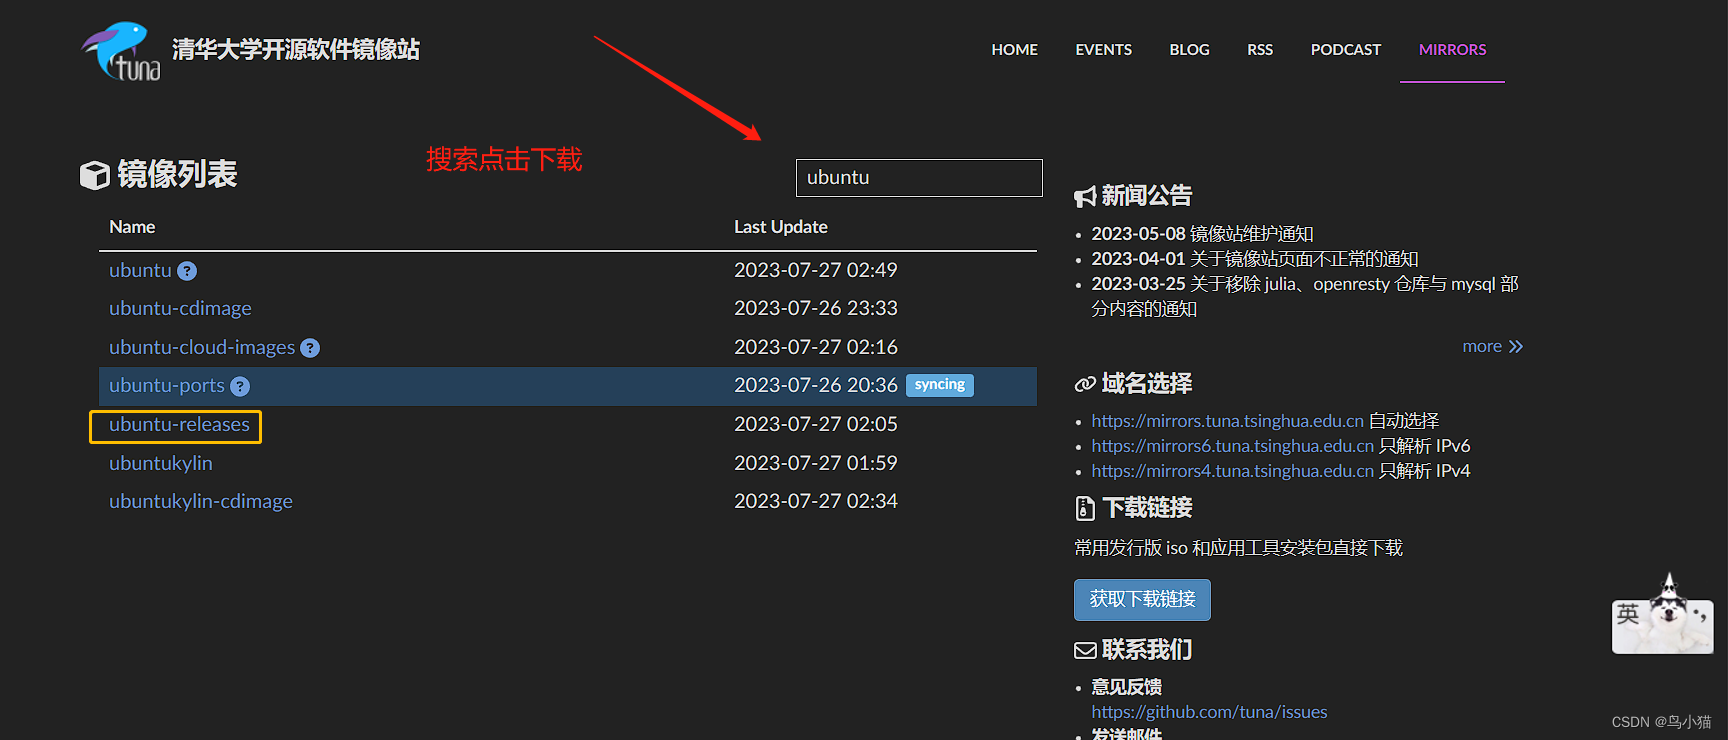Image resolution: width=1728 pixels, height=740 pixels.
Task: Open the 2023-04-01 page abnormal notice
Action: (x=1255, y=258)
